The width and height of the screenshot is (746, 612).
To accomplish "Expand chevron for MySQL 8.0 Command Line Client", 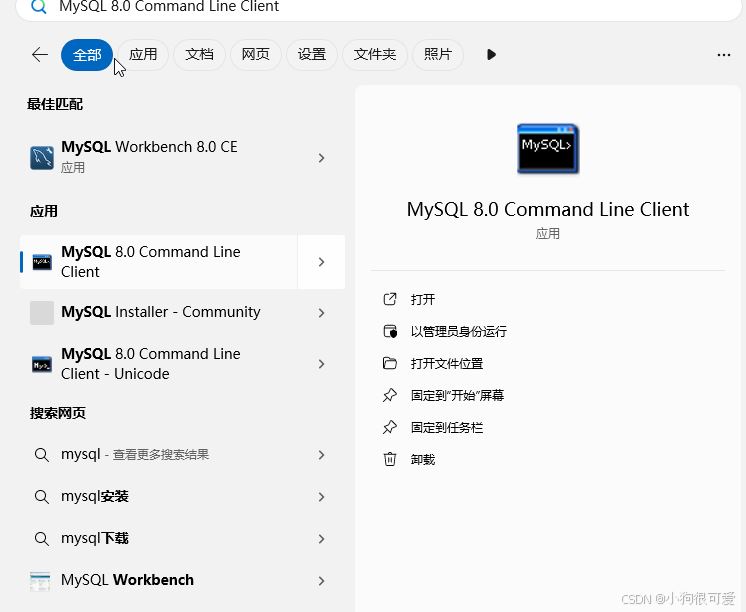I will pyautogui.click(x=322, y=262).
